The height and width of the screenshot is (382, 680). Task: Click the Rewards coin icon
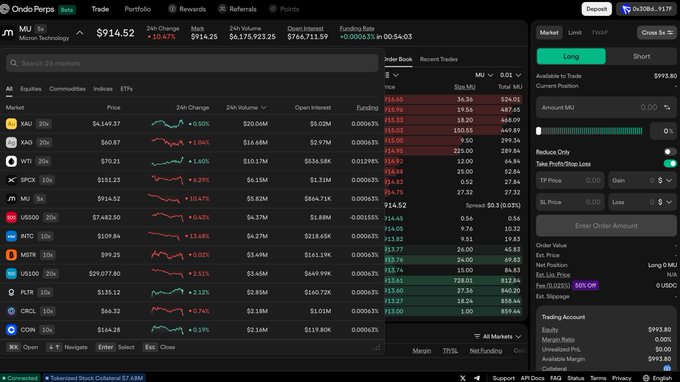click(x=172, y=9)
